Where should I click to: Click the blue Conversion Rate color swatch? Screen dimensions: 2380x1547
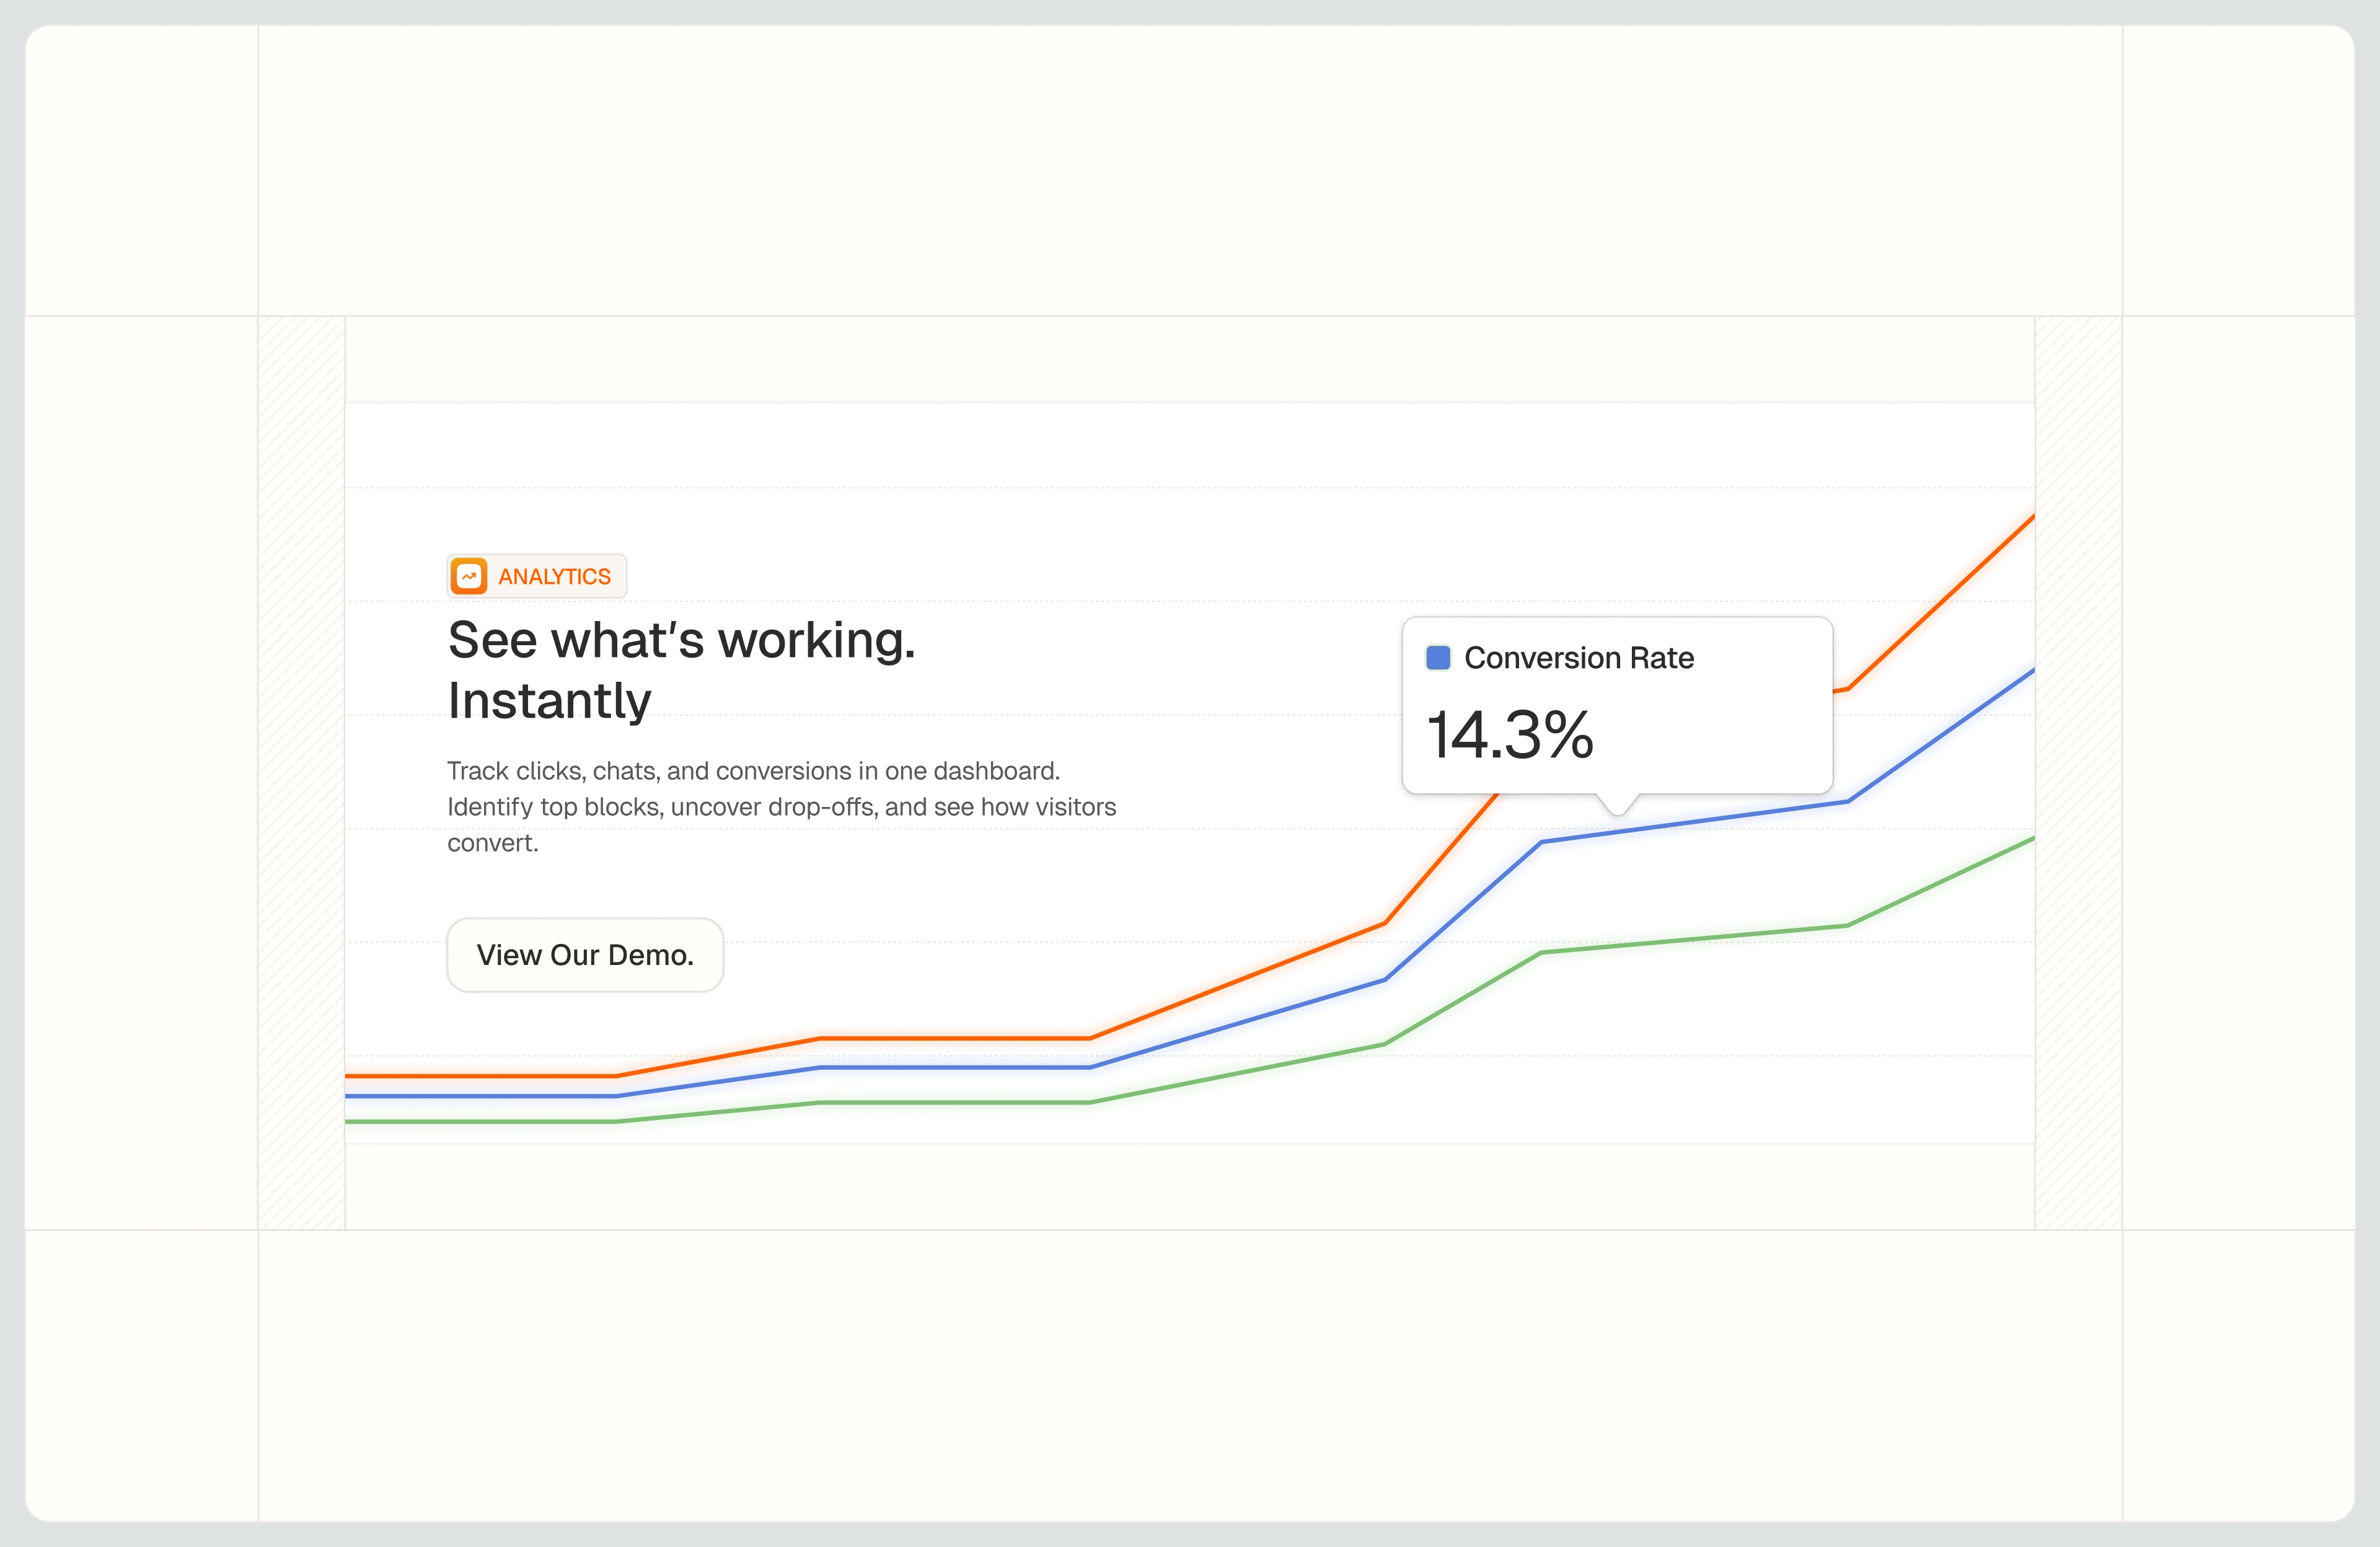(1437, 658)
